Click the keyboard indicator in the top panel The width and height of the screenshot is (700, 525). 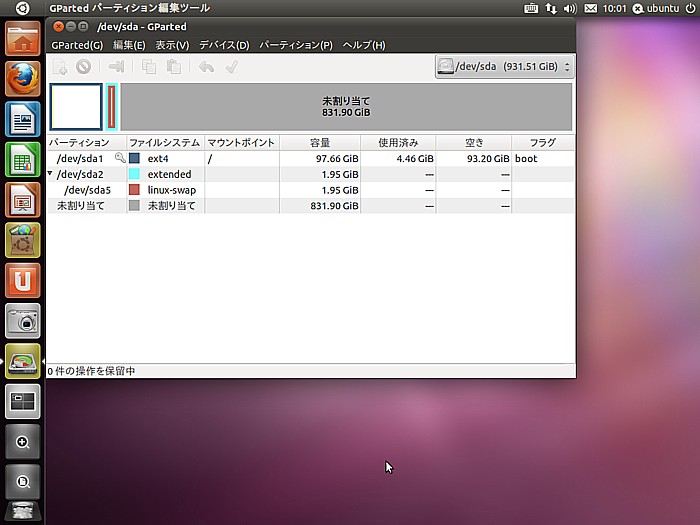point(531,8)
